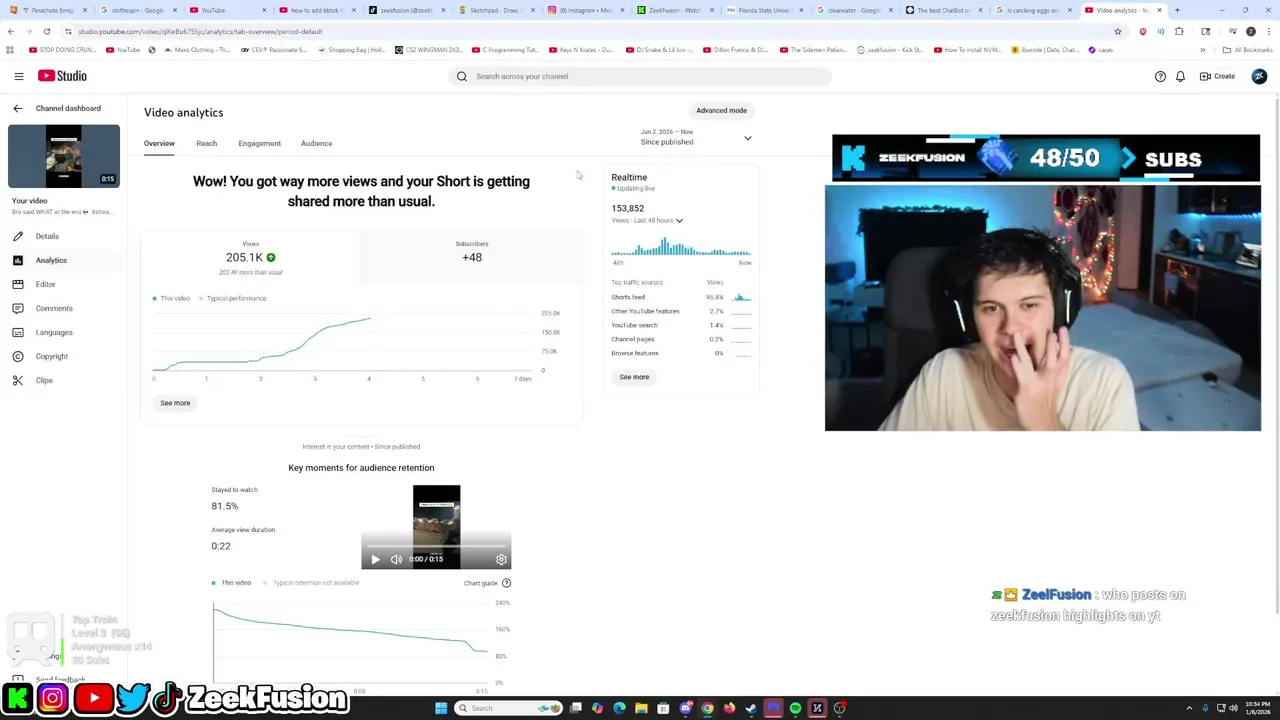
Task: Open the Windows Start menu
Action: (441, 708)
